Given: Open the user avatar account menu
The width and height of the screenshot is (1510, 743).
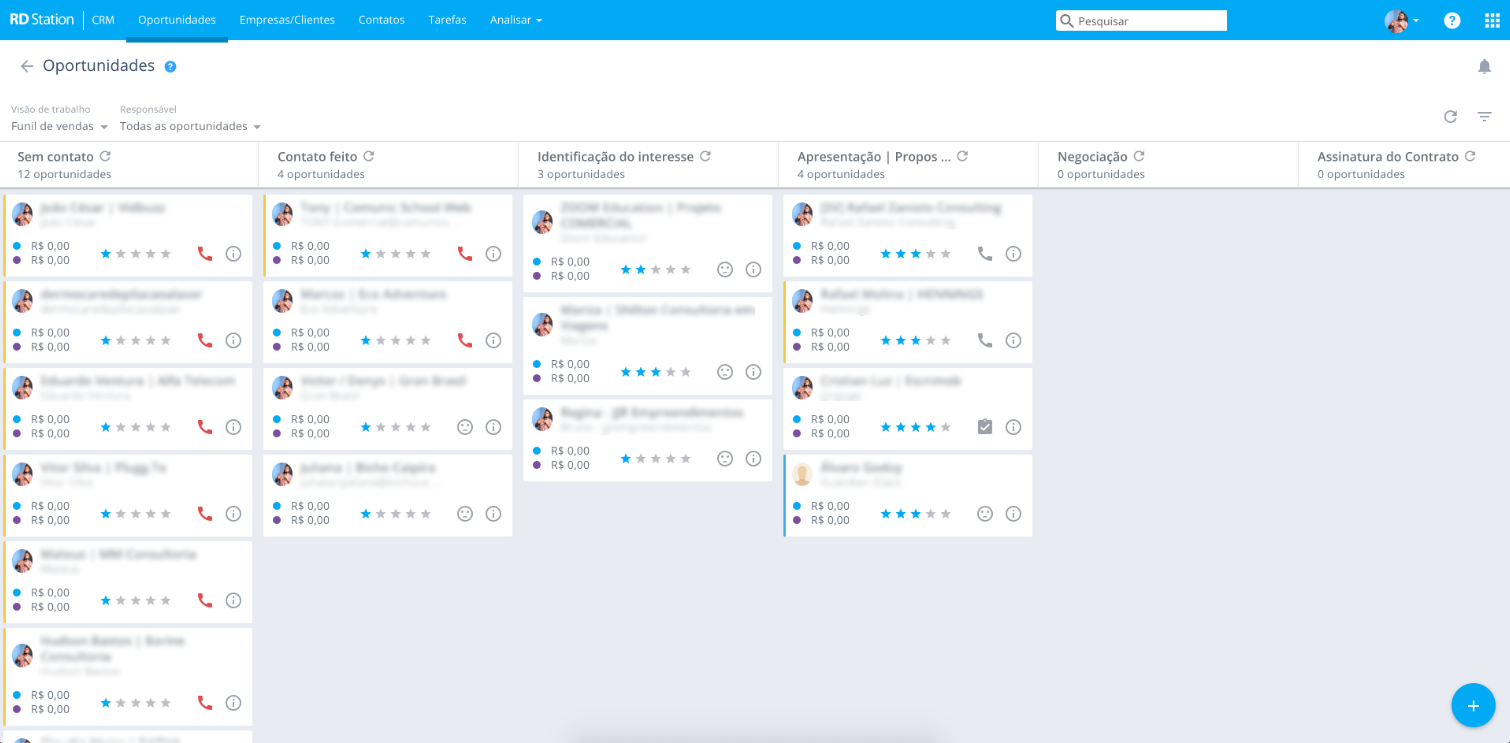Looking at the screenshot, I should (1402, 20).
